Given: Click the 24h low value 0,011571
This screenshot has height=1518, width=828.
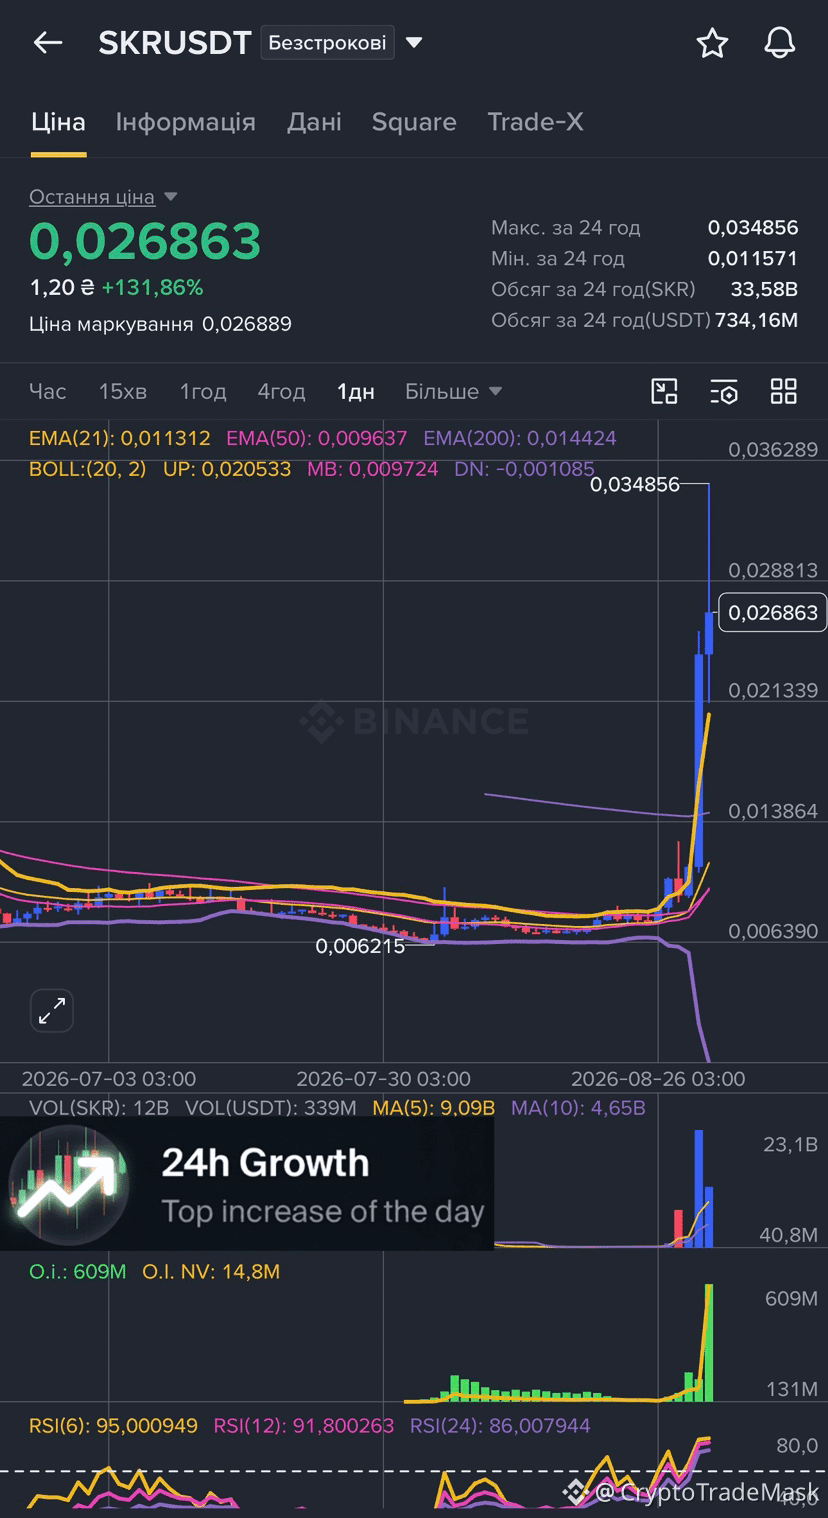Looking at the screenshot, I should [x=753, y=259].
